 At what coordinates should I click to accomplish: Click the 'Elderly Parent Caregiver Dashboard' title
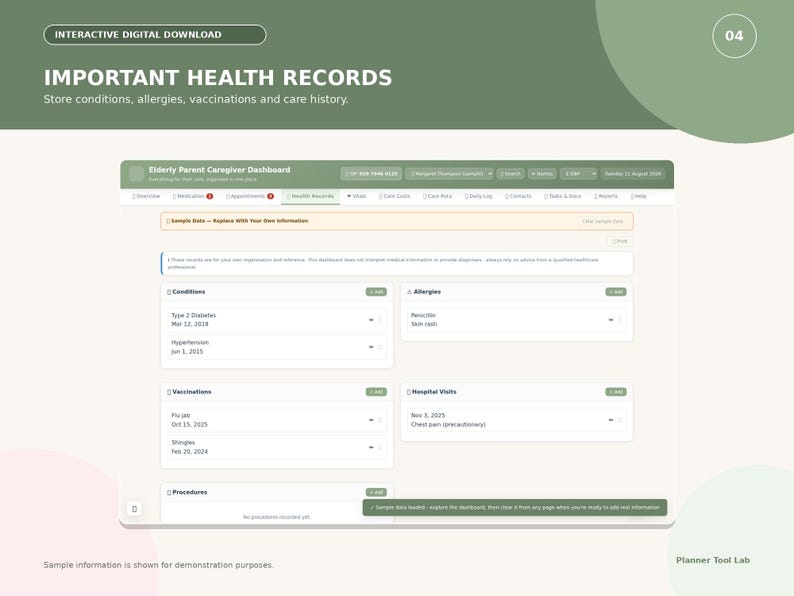point(220,170)
